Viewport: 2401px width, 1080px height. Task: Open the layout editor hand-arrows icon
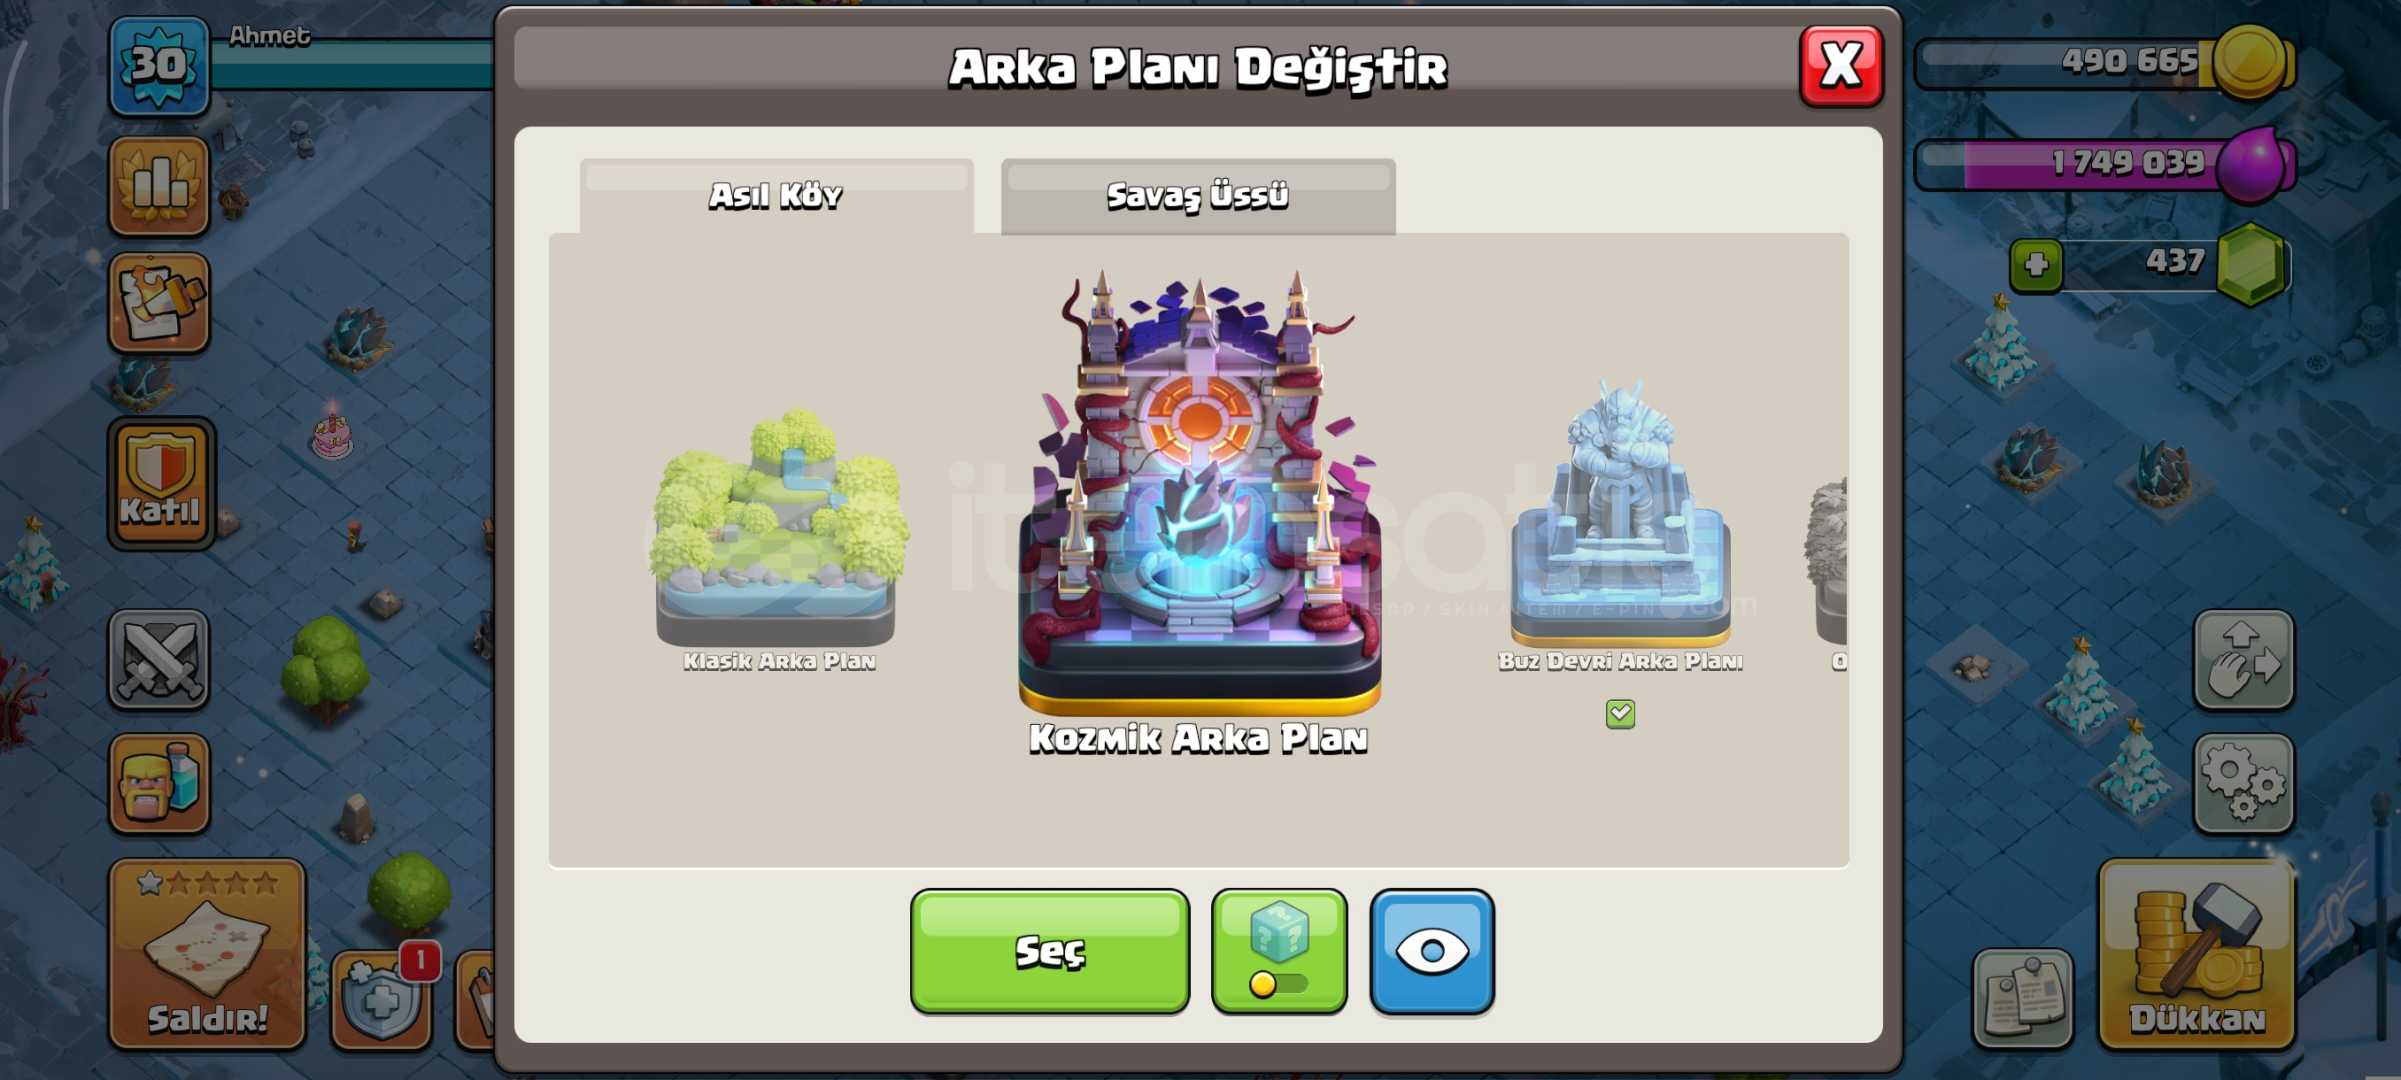pos(2243,660)
